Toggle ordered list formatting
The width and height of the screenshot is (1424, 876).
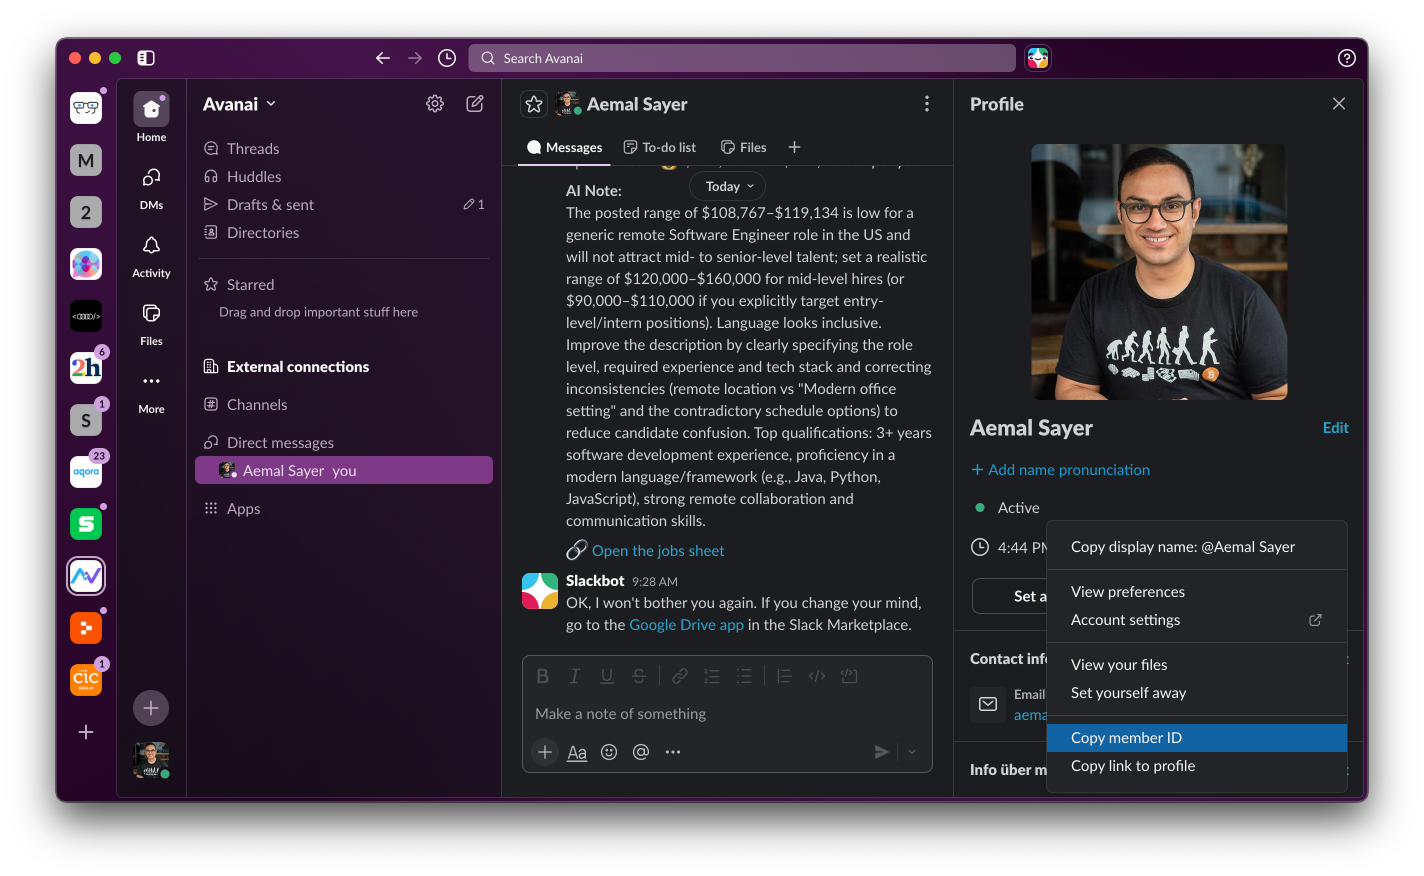click(712, 676)
